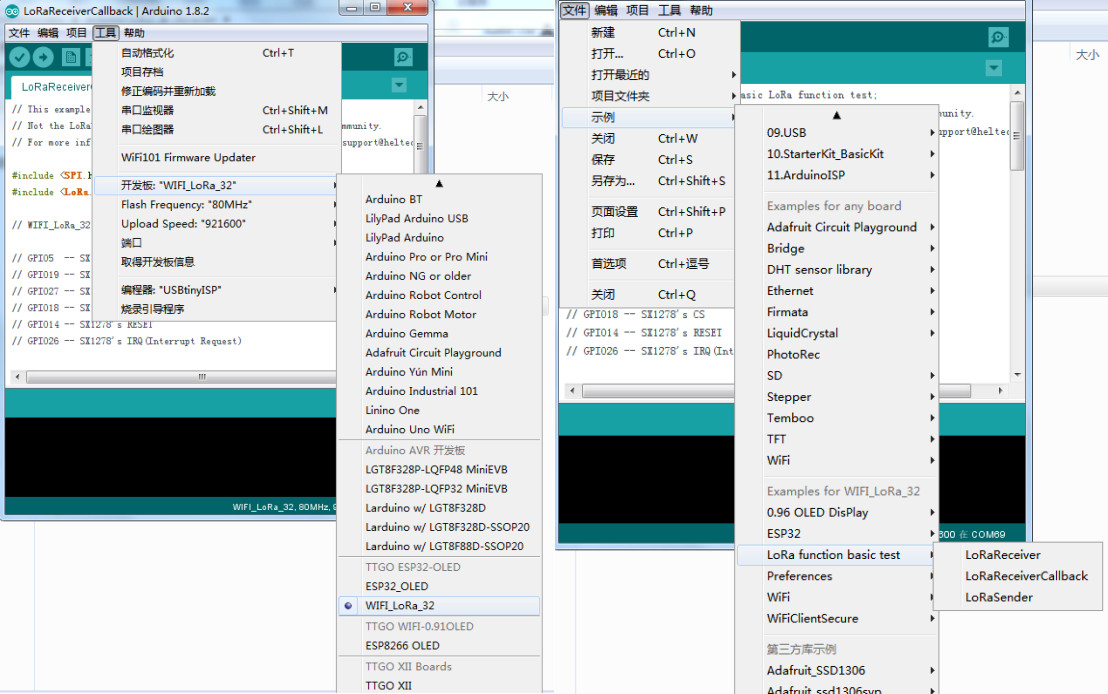Open 帮助 menu in right window

[701, 10]
